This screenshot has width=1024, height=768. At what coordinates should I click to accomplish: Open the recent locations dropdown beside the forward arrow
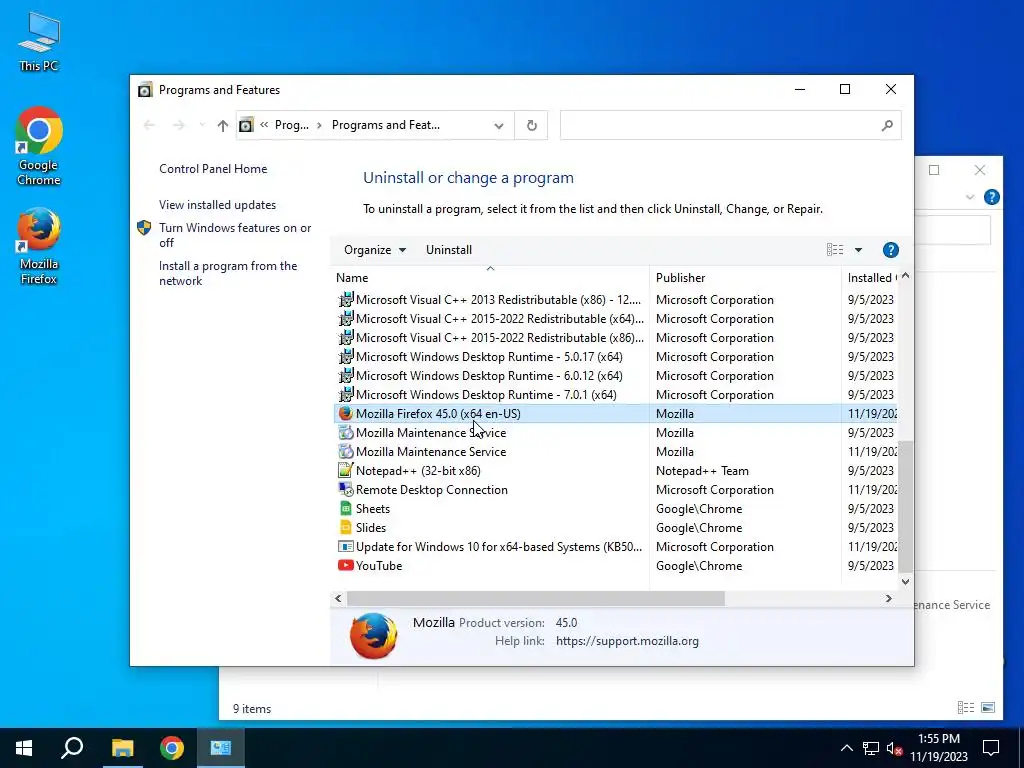[x=202, y=125]
